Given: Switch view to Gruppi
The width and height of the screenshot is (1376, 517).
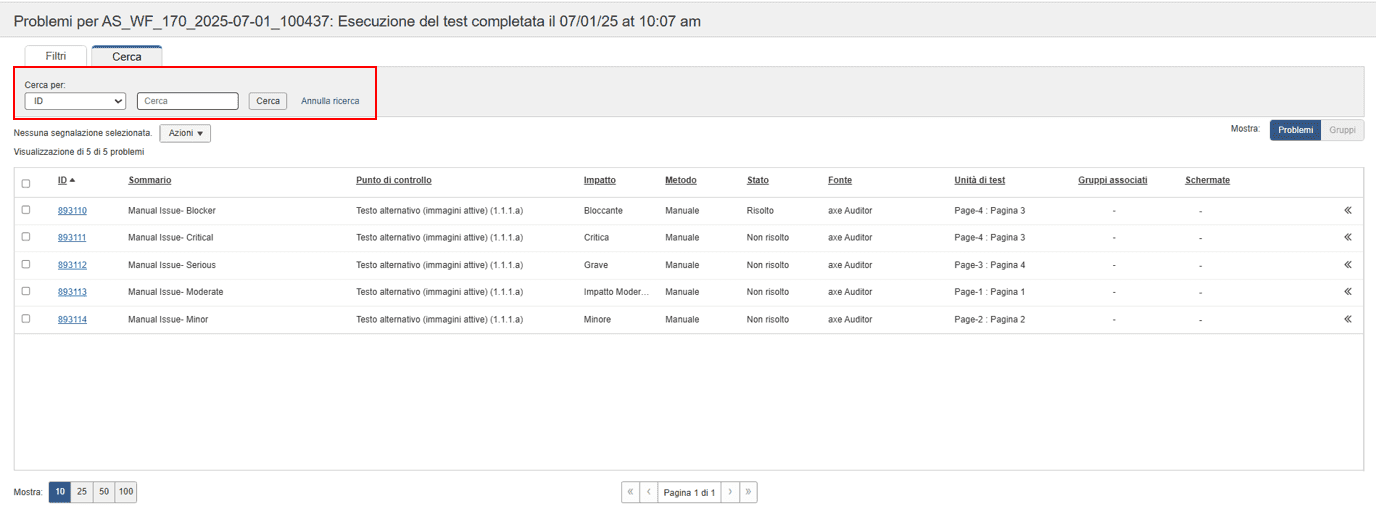Looking at the screenshot, I should pyautogui.click(x=1342, y=130).
